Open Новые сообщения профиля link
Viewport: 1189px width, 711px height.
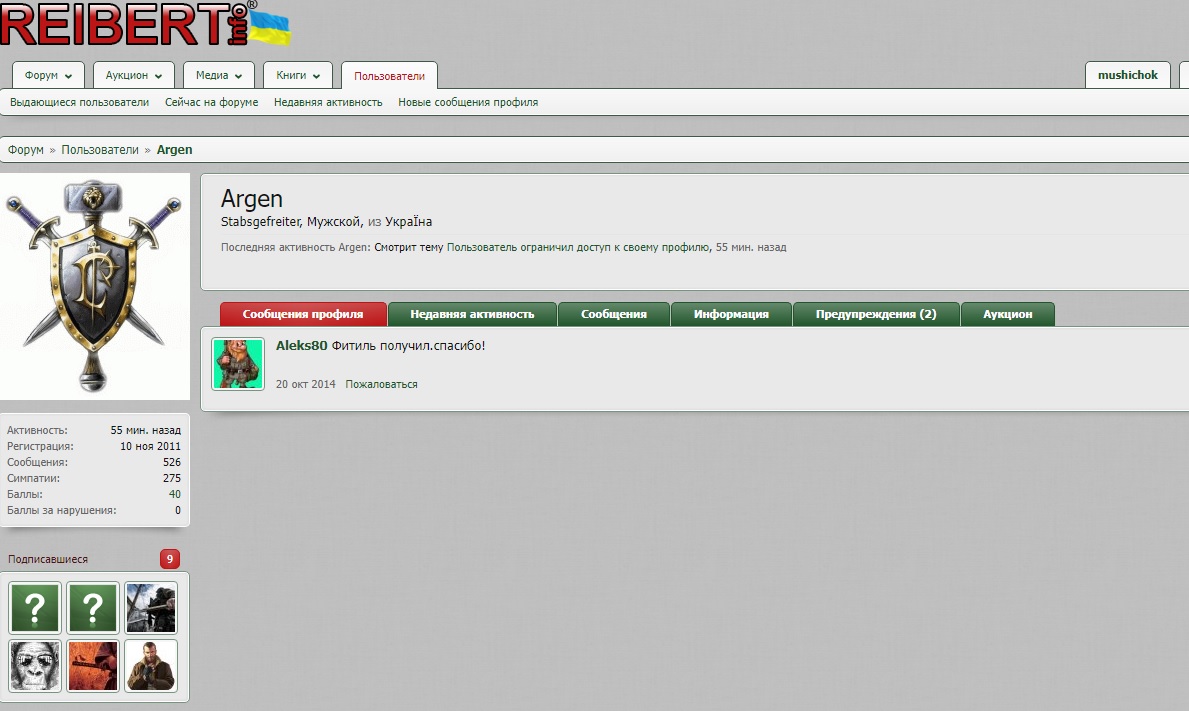click(x=468, y=102)
